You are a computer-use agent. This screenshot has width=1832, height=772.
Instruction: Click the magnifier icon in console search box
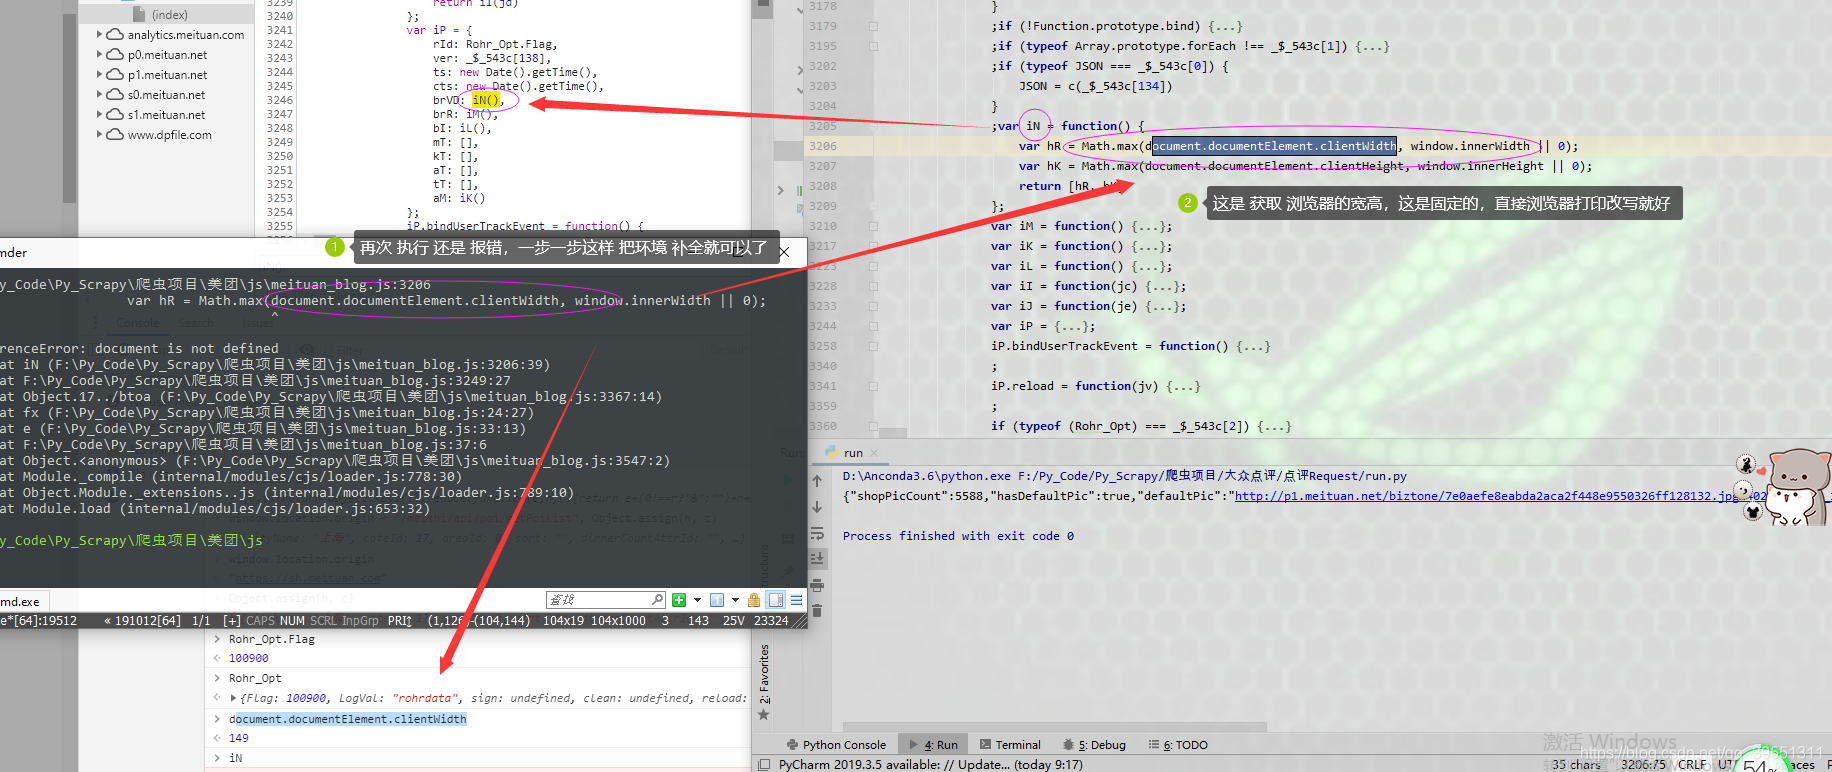click(657, 600)
